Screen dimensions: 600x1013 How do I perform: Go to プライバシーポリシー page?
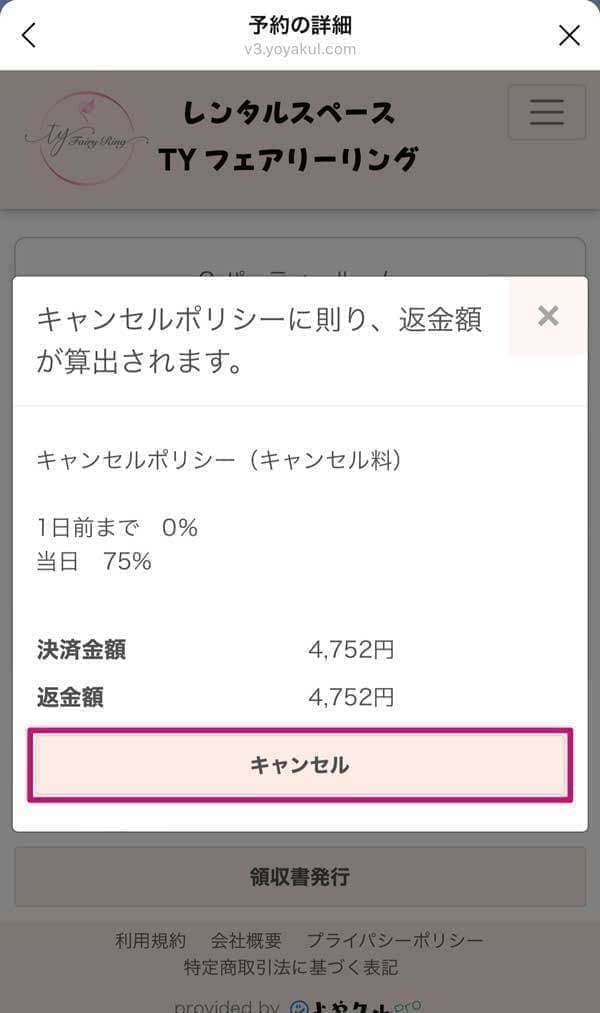(x=395, y=940)
